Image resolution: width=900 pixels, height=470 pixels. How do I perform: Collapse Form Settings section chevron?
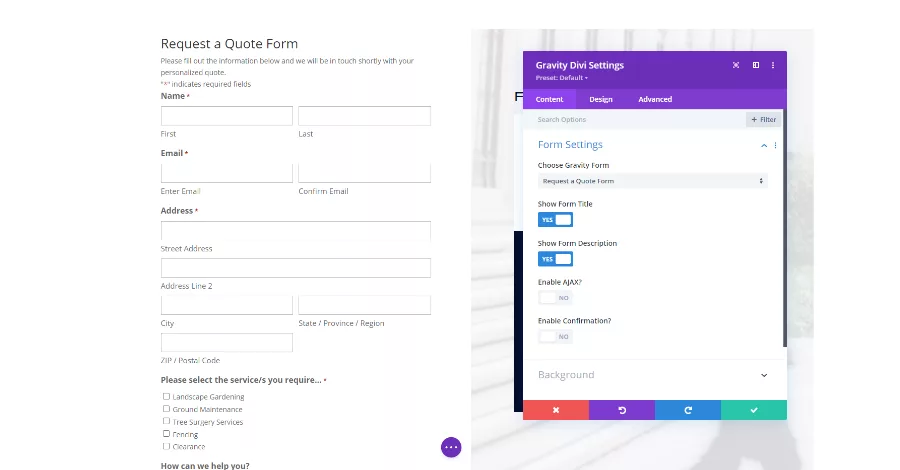point(764,145)
